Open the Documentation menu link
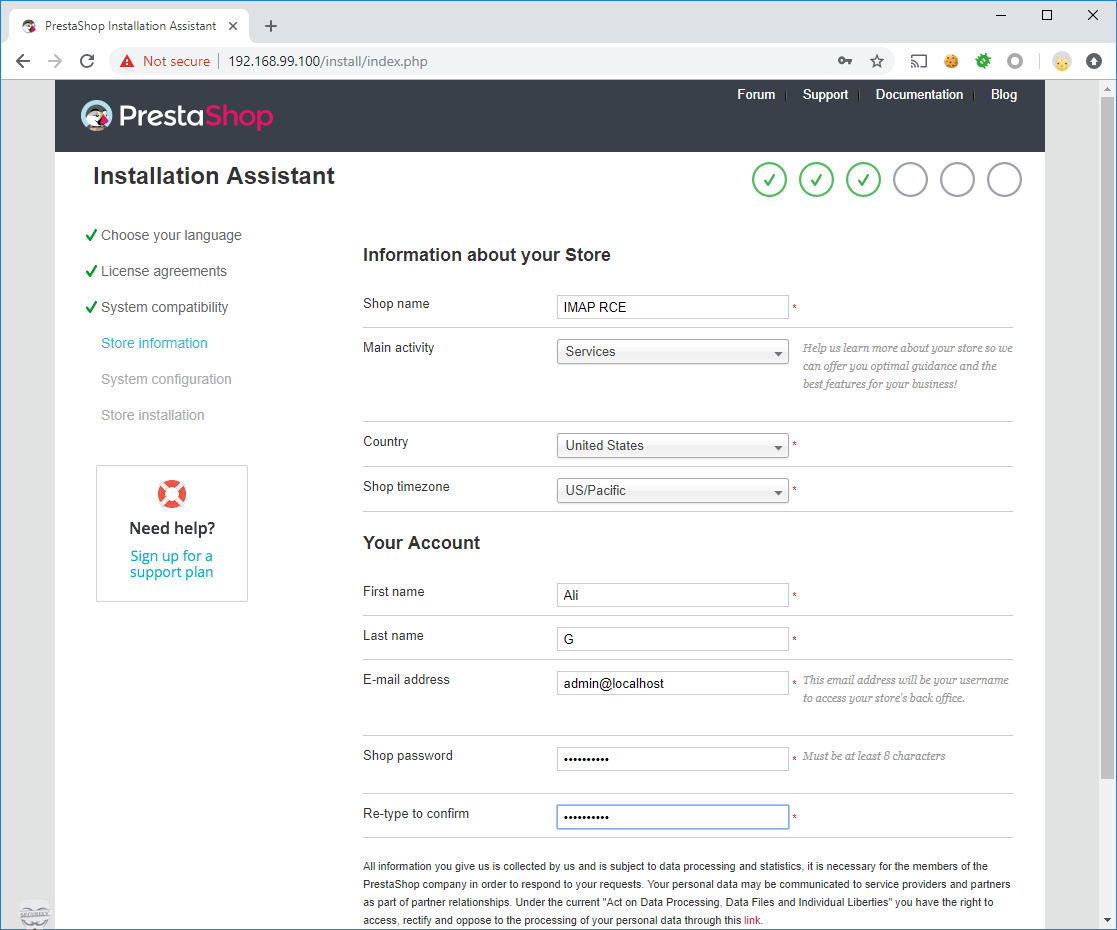1117x930 pixels. point(919,95)
